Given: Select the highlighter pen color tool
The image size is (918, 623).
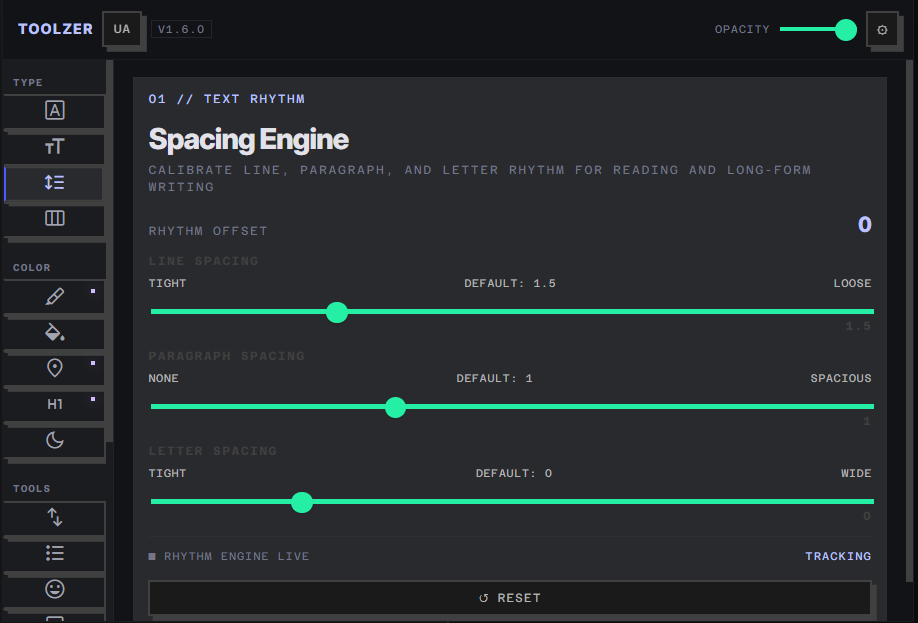Looking at the screenshot, I should (x=54, y=297).
